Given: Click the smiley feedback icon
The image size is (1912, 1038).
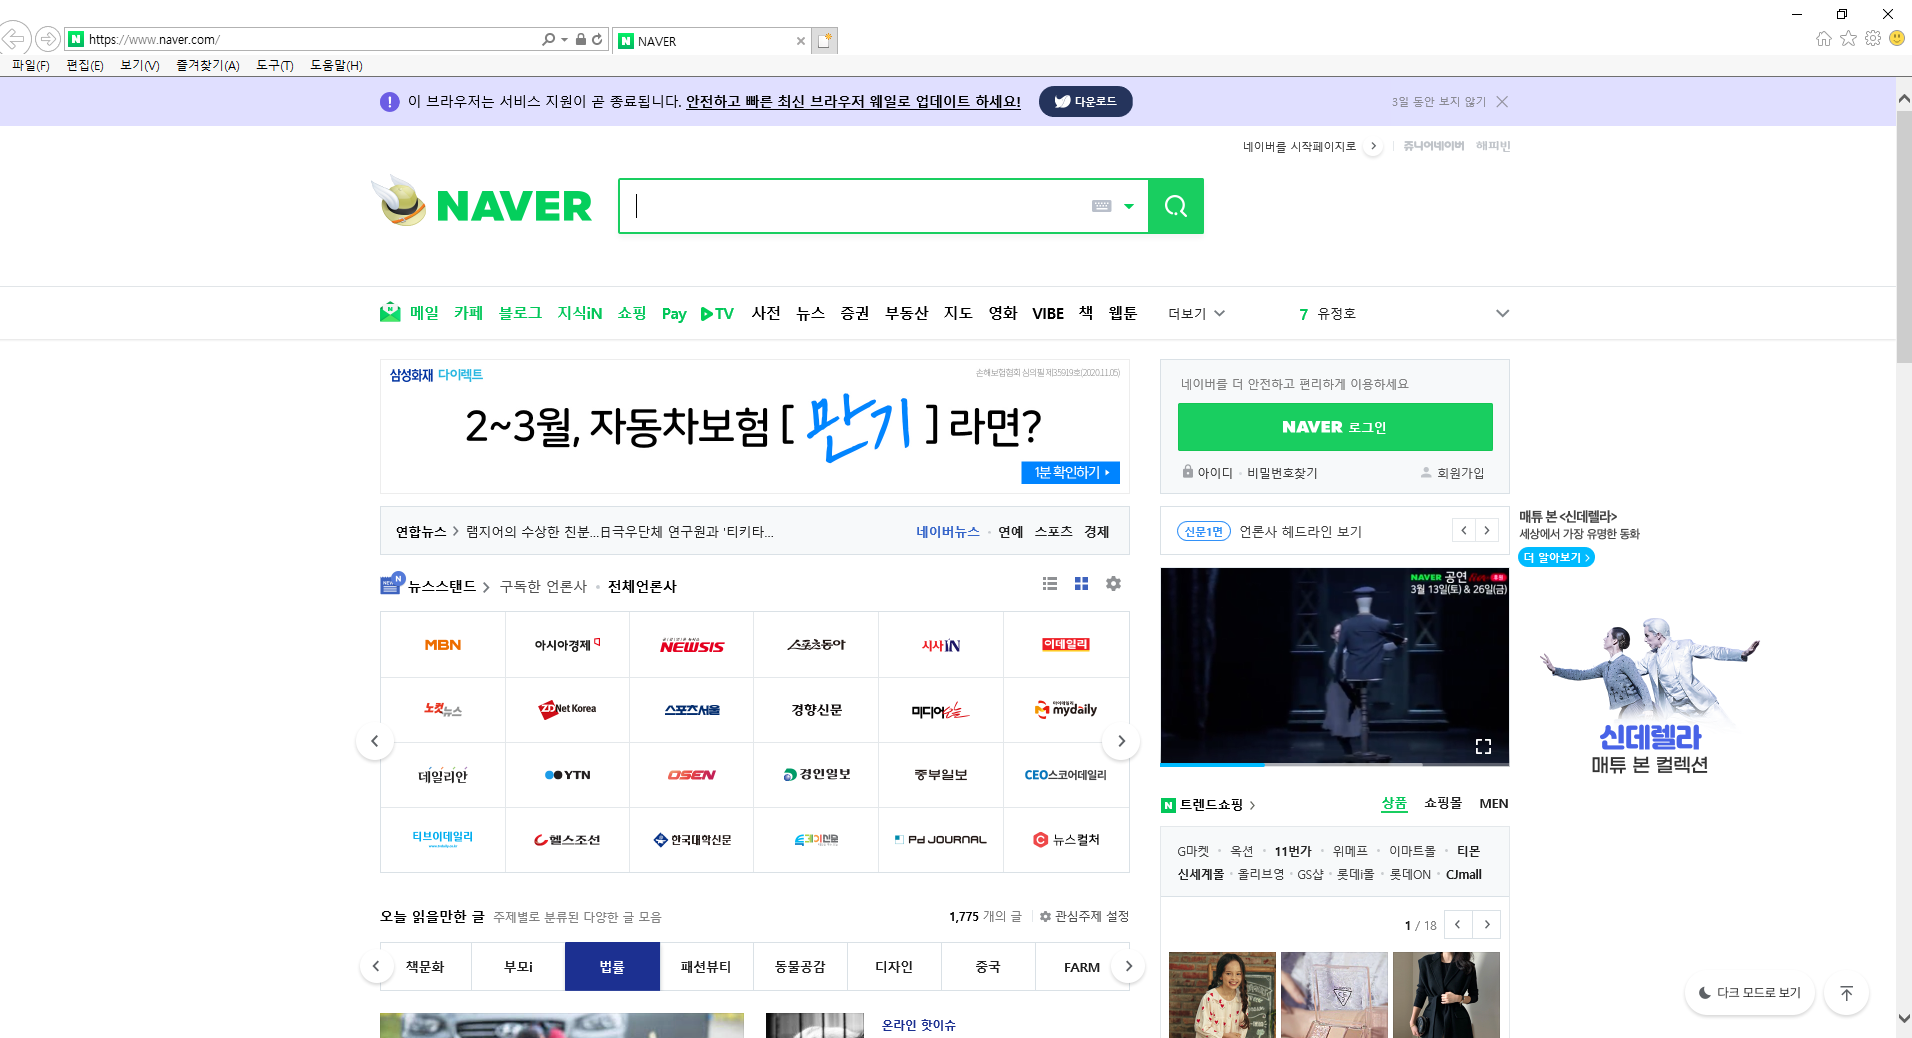Looking at the screenshot, I should pos(1896,38).
